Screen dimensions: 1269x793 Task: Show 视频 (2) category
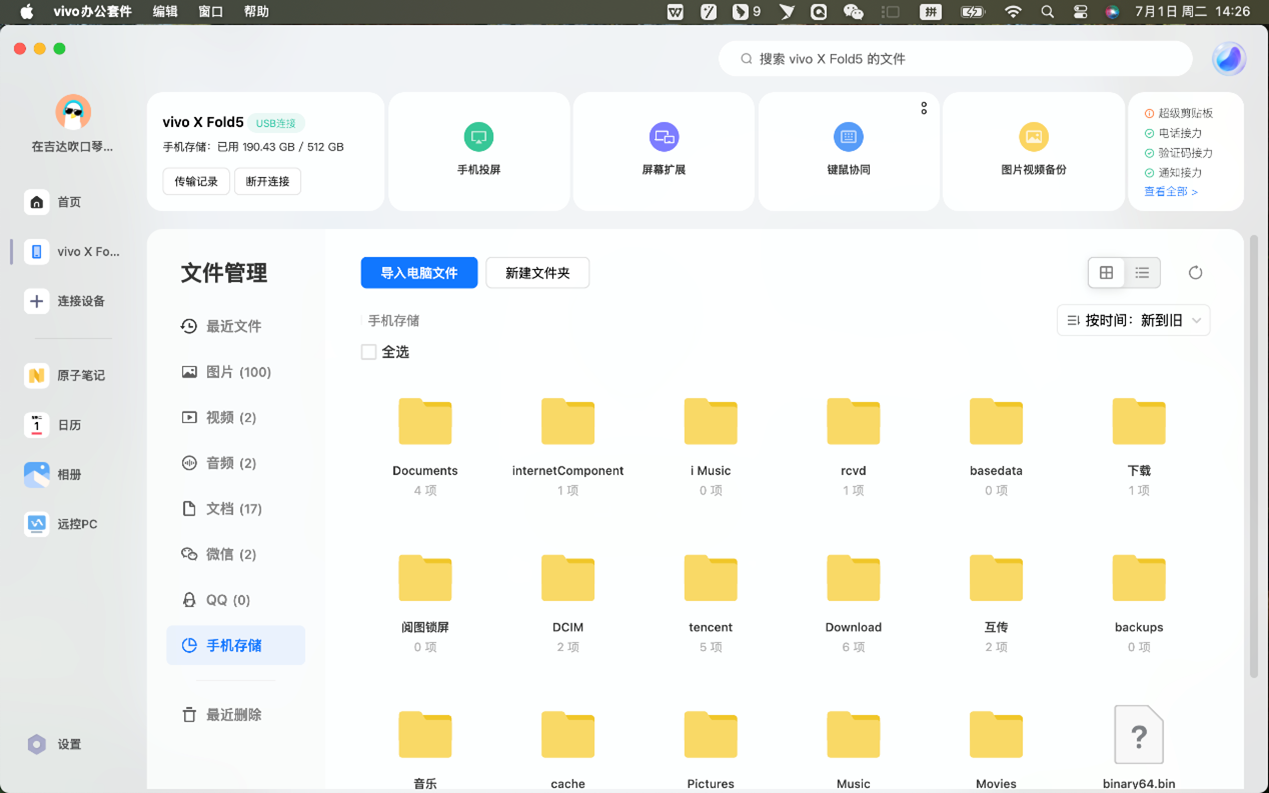click(235, 418)
